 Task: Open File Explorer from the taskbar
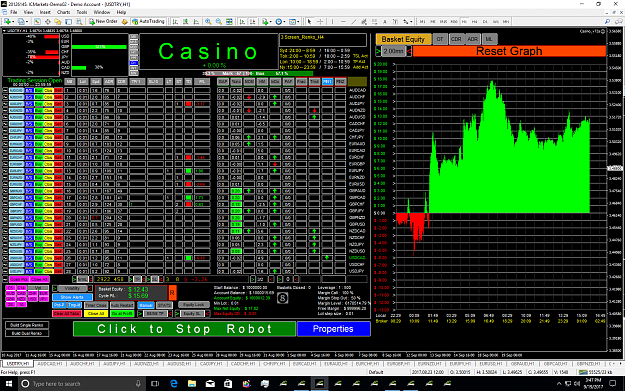(192, 383)
